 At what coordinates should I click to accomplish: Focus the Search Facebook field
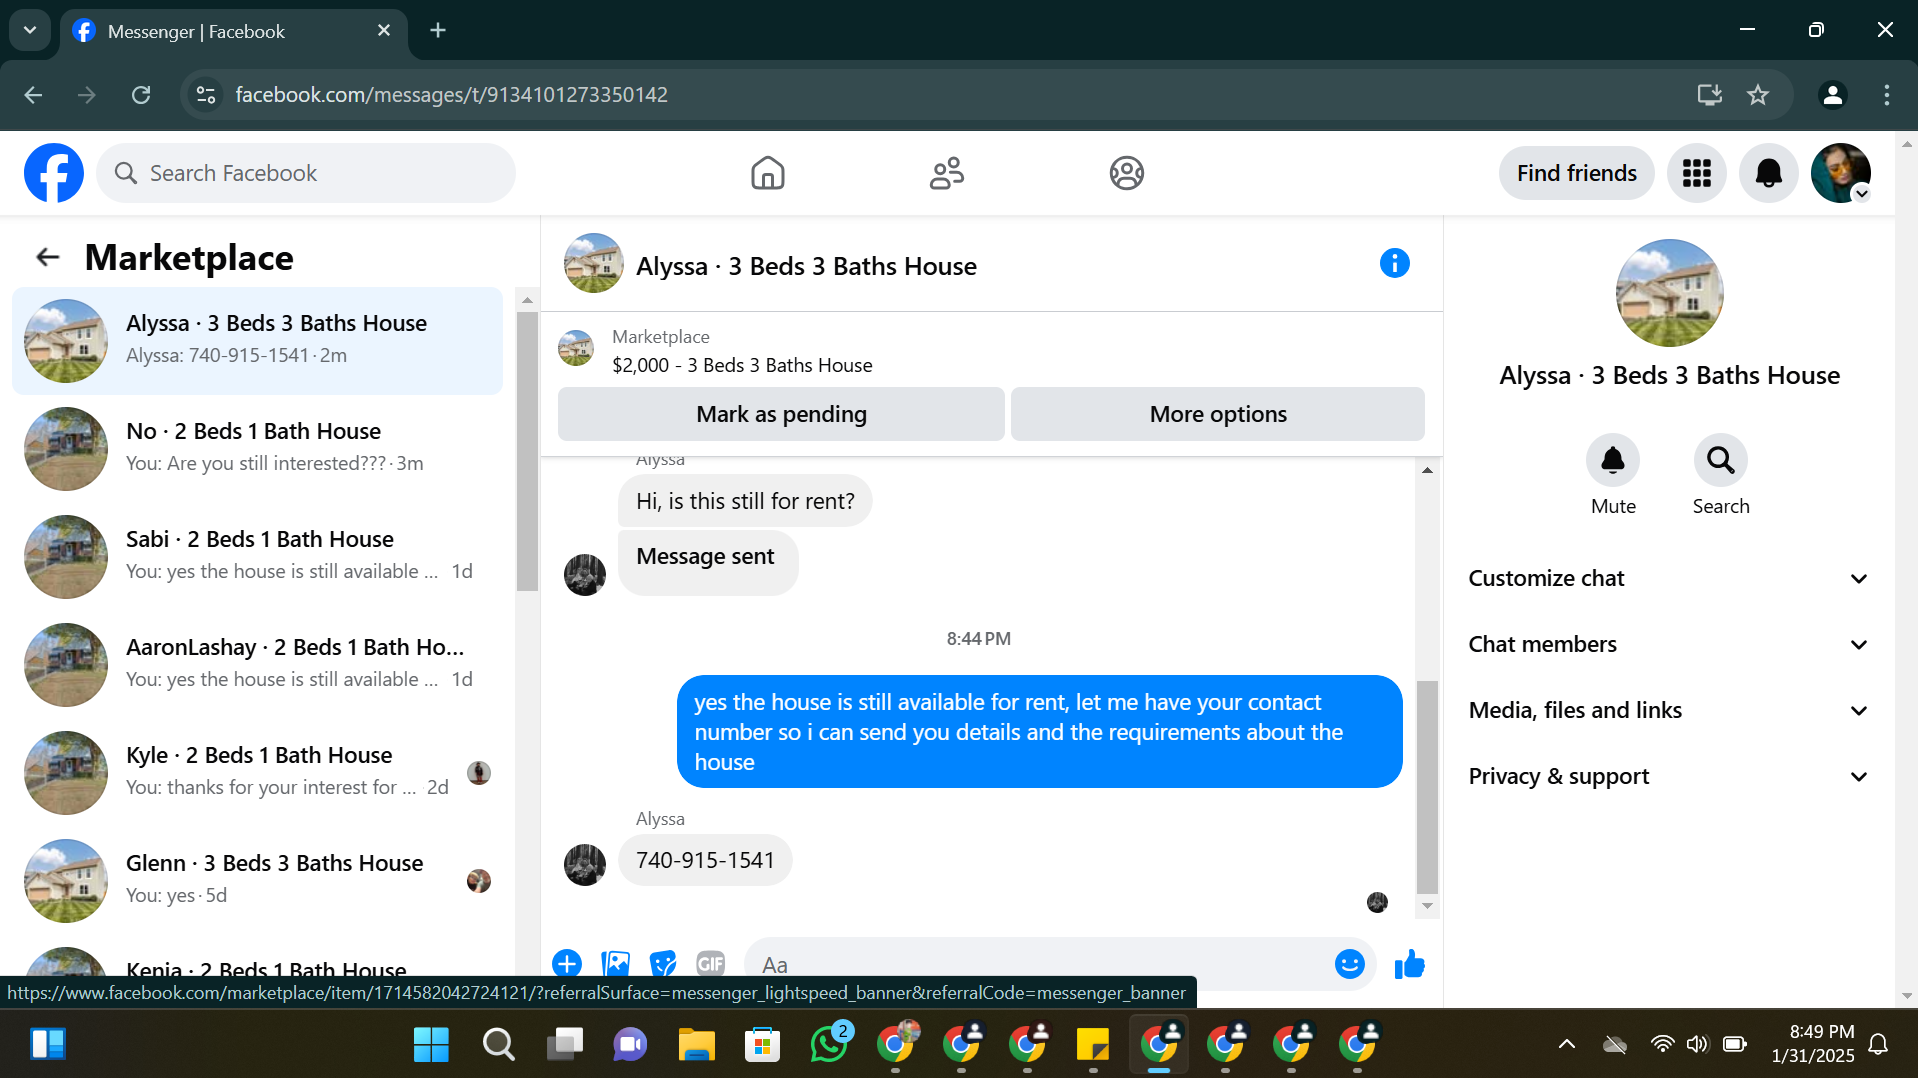point(306,173)
